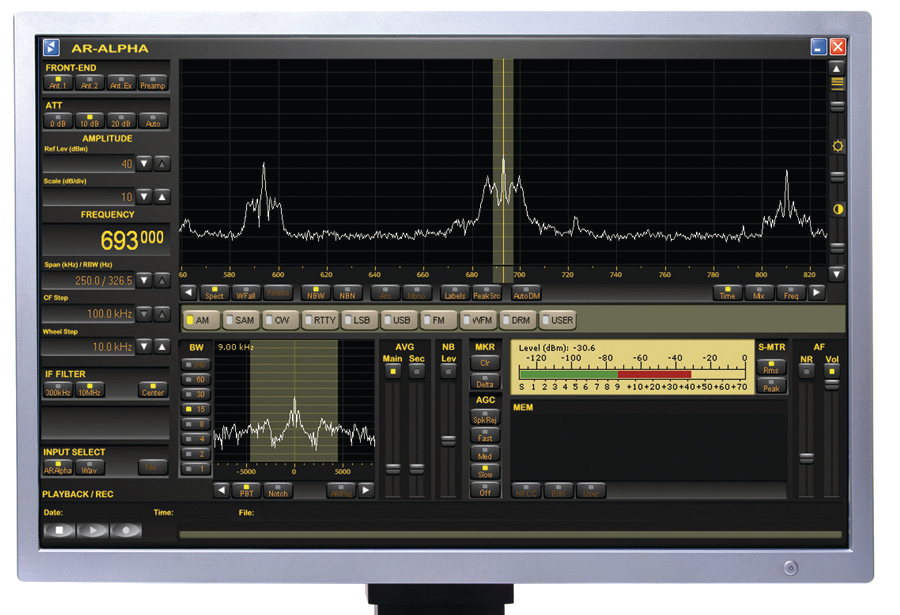Click the Notch filter control
The image size is (900, 615).
click(x=278, y=492)
